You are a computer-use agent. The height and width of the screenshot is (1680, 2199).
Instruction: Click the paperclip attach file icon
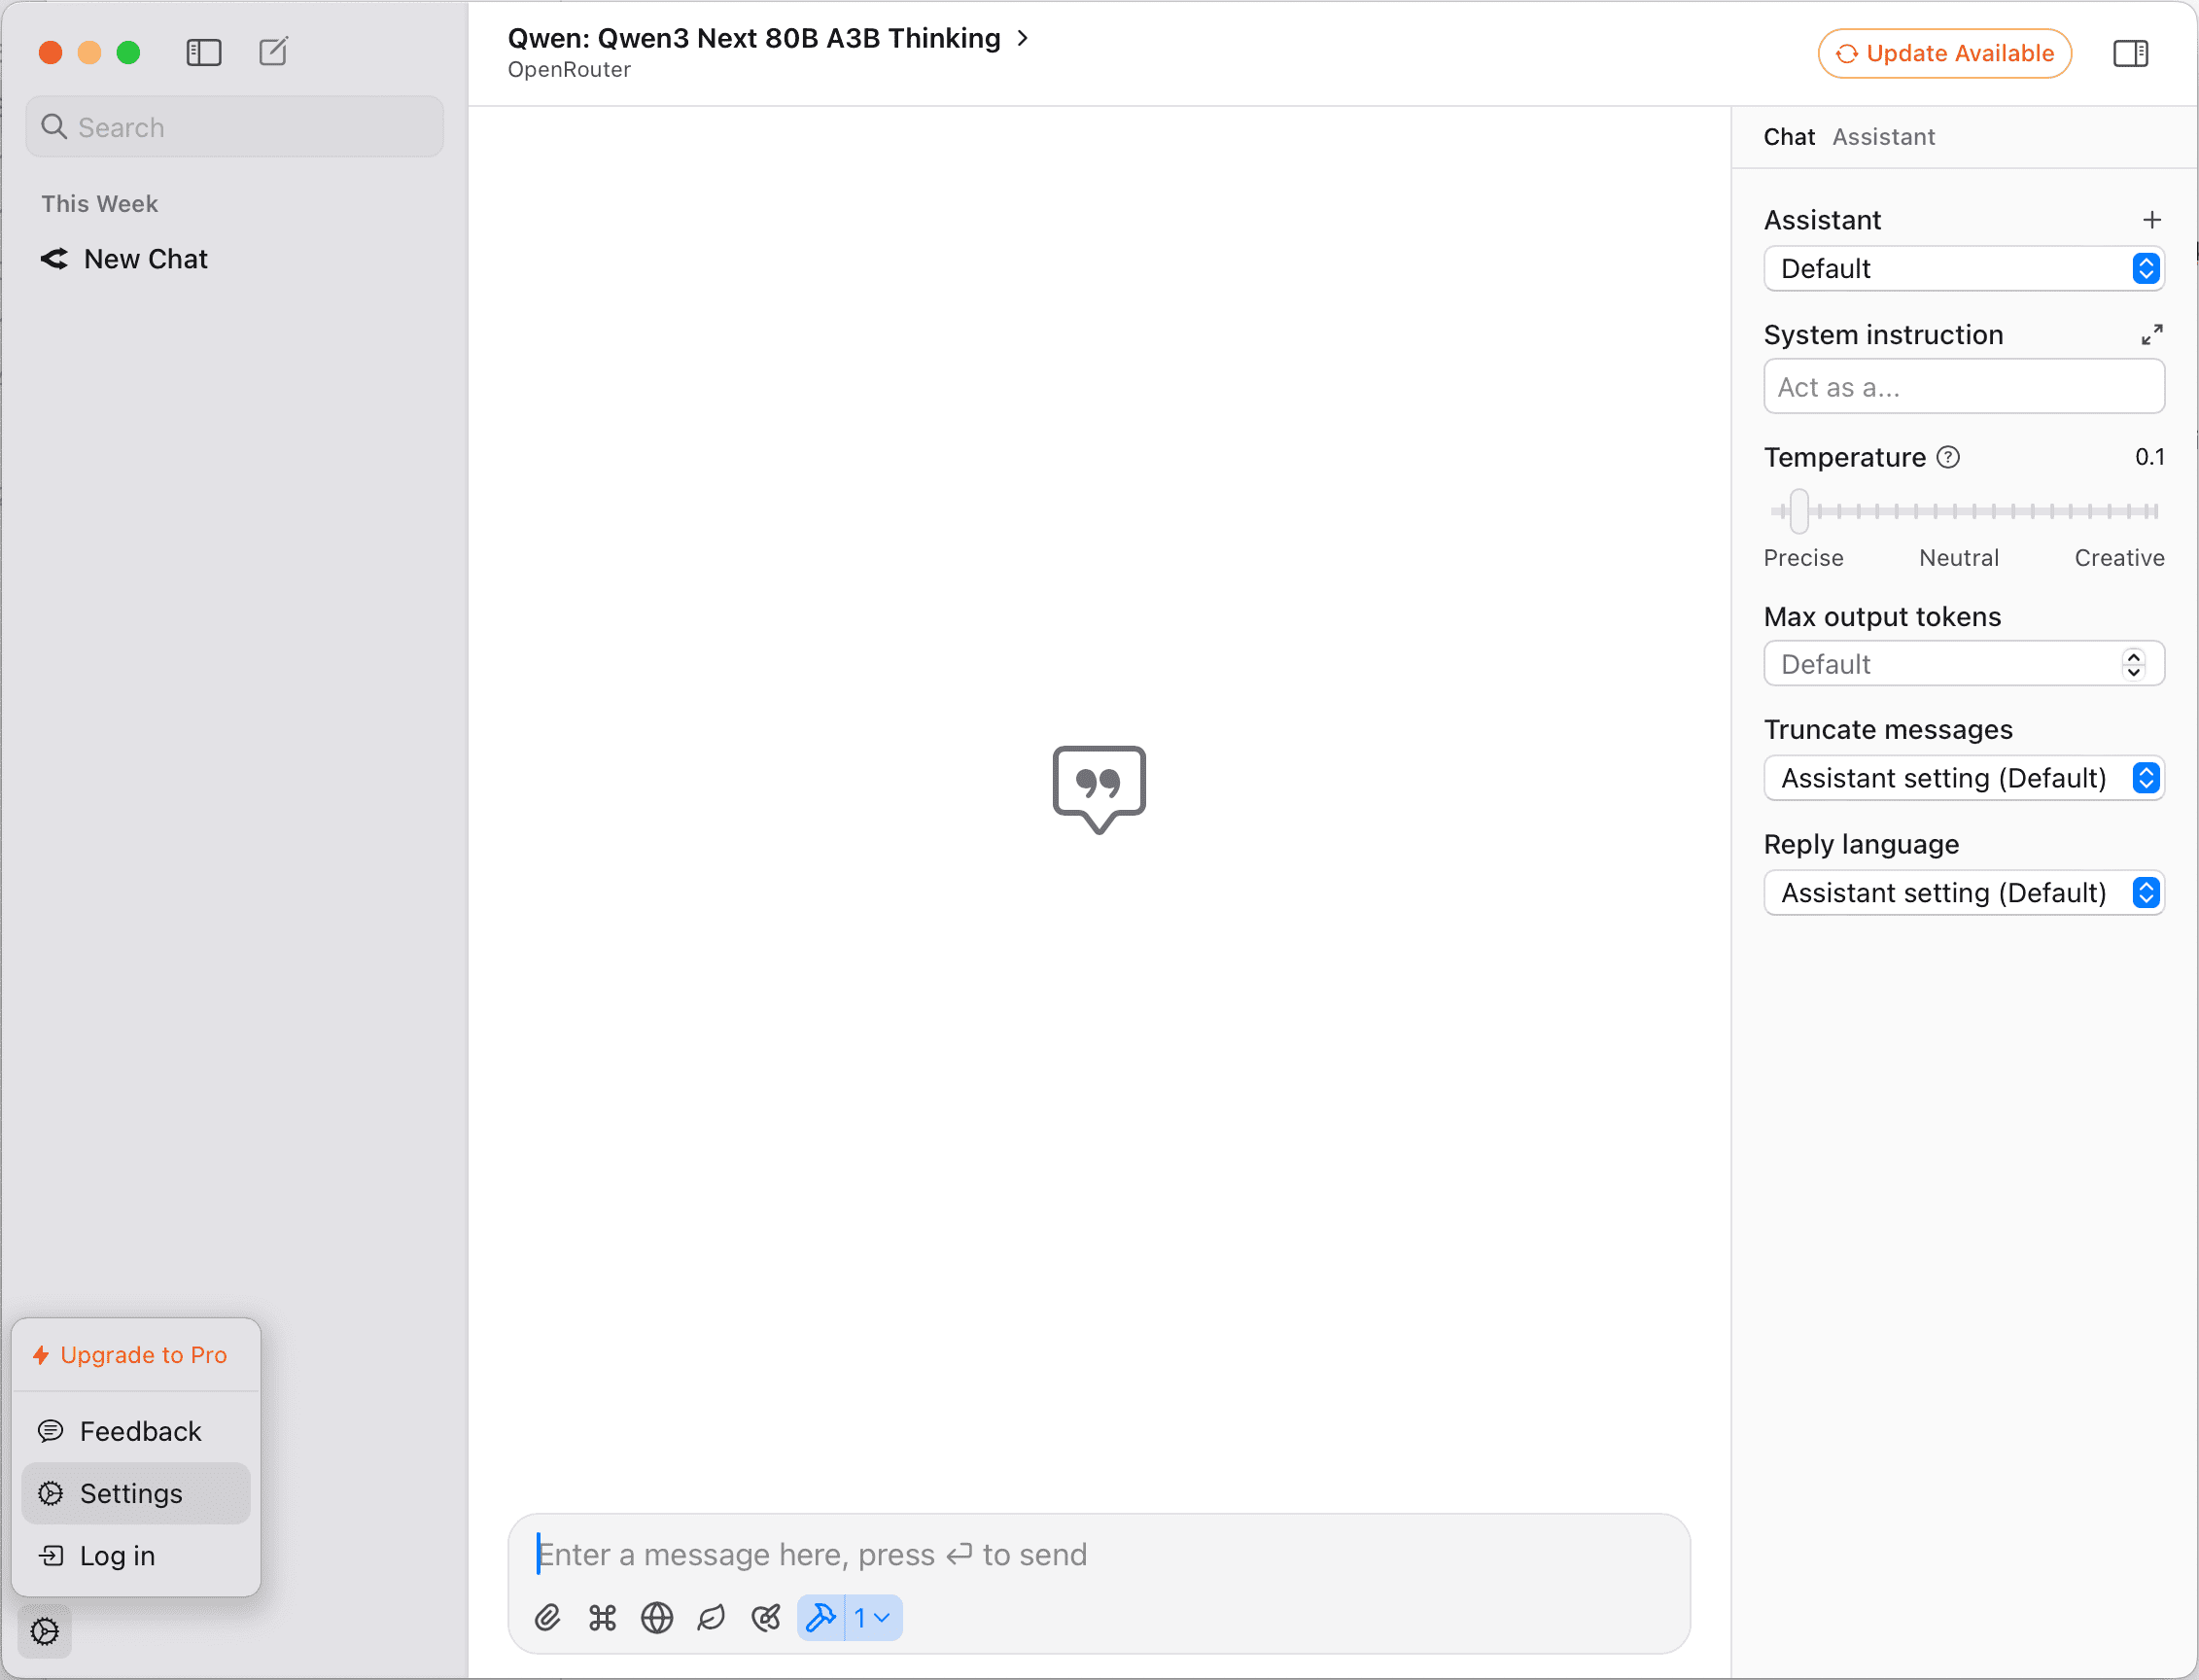(x=547, y=1618)
